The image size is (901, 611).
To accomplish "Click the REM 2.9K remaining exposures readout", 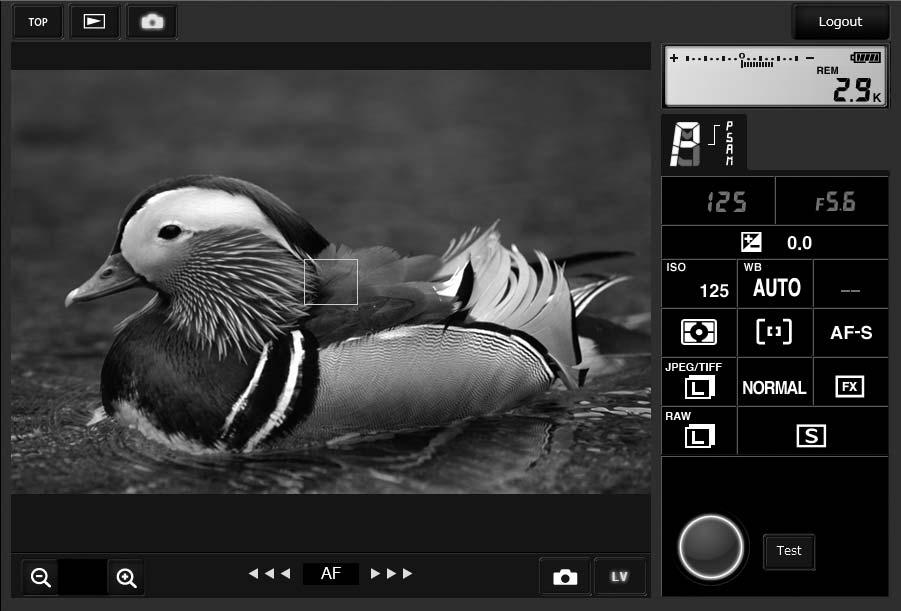I will pyautogui.click(x=849, y=84).
